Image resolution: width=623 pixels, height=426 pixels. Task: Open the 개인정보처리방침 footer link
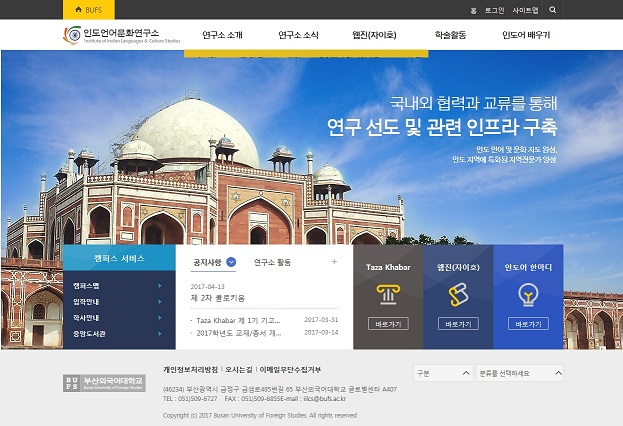point(190,369)
